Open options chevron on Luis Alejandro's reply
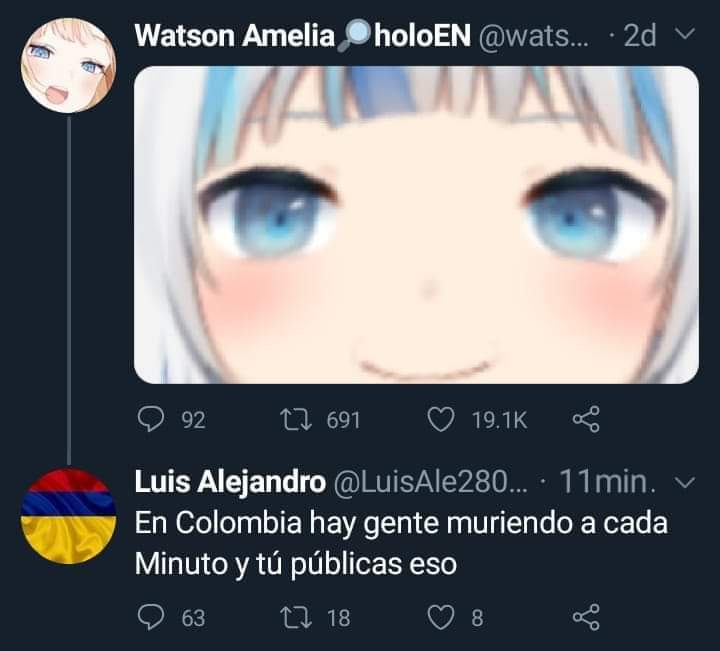This screenshot has width=720, height=651. [x=684, y=483]
